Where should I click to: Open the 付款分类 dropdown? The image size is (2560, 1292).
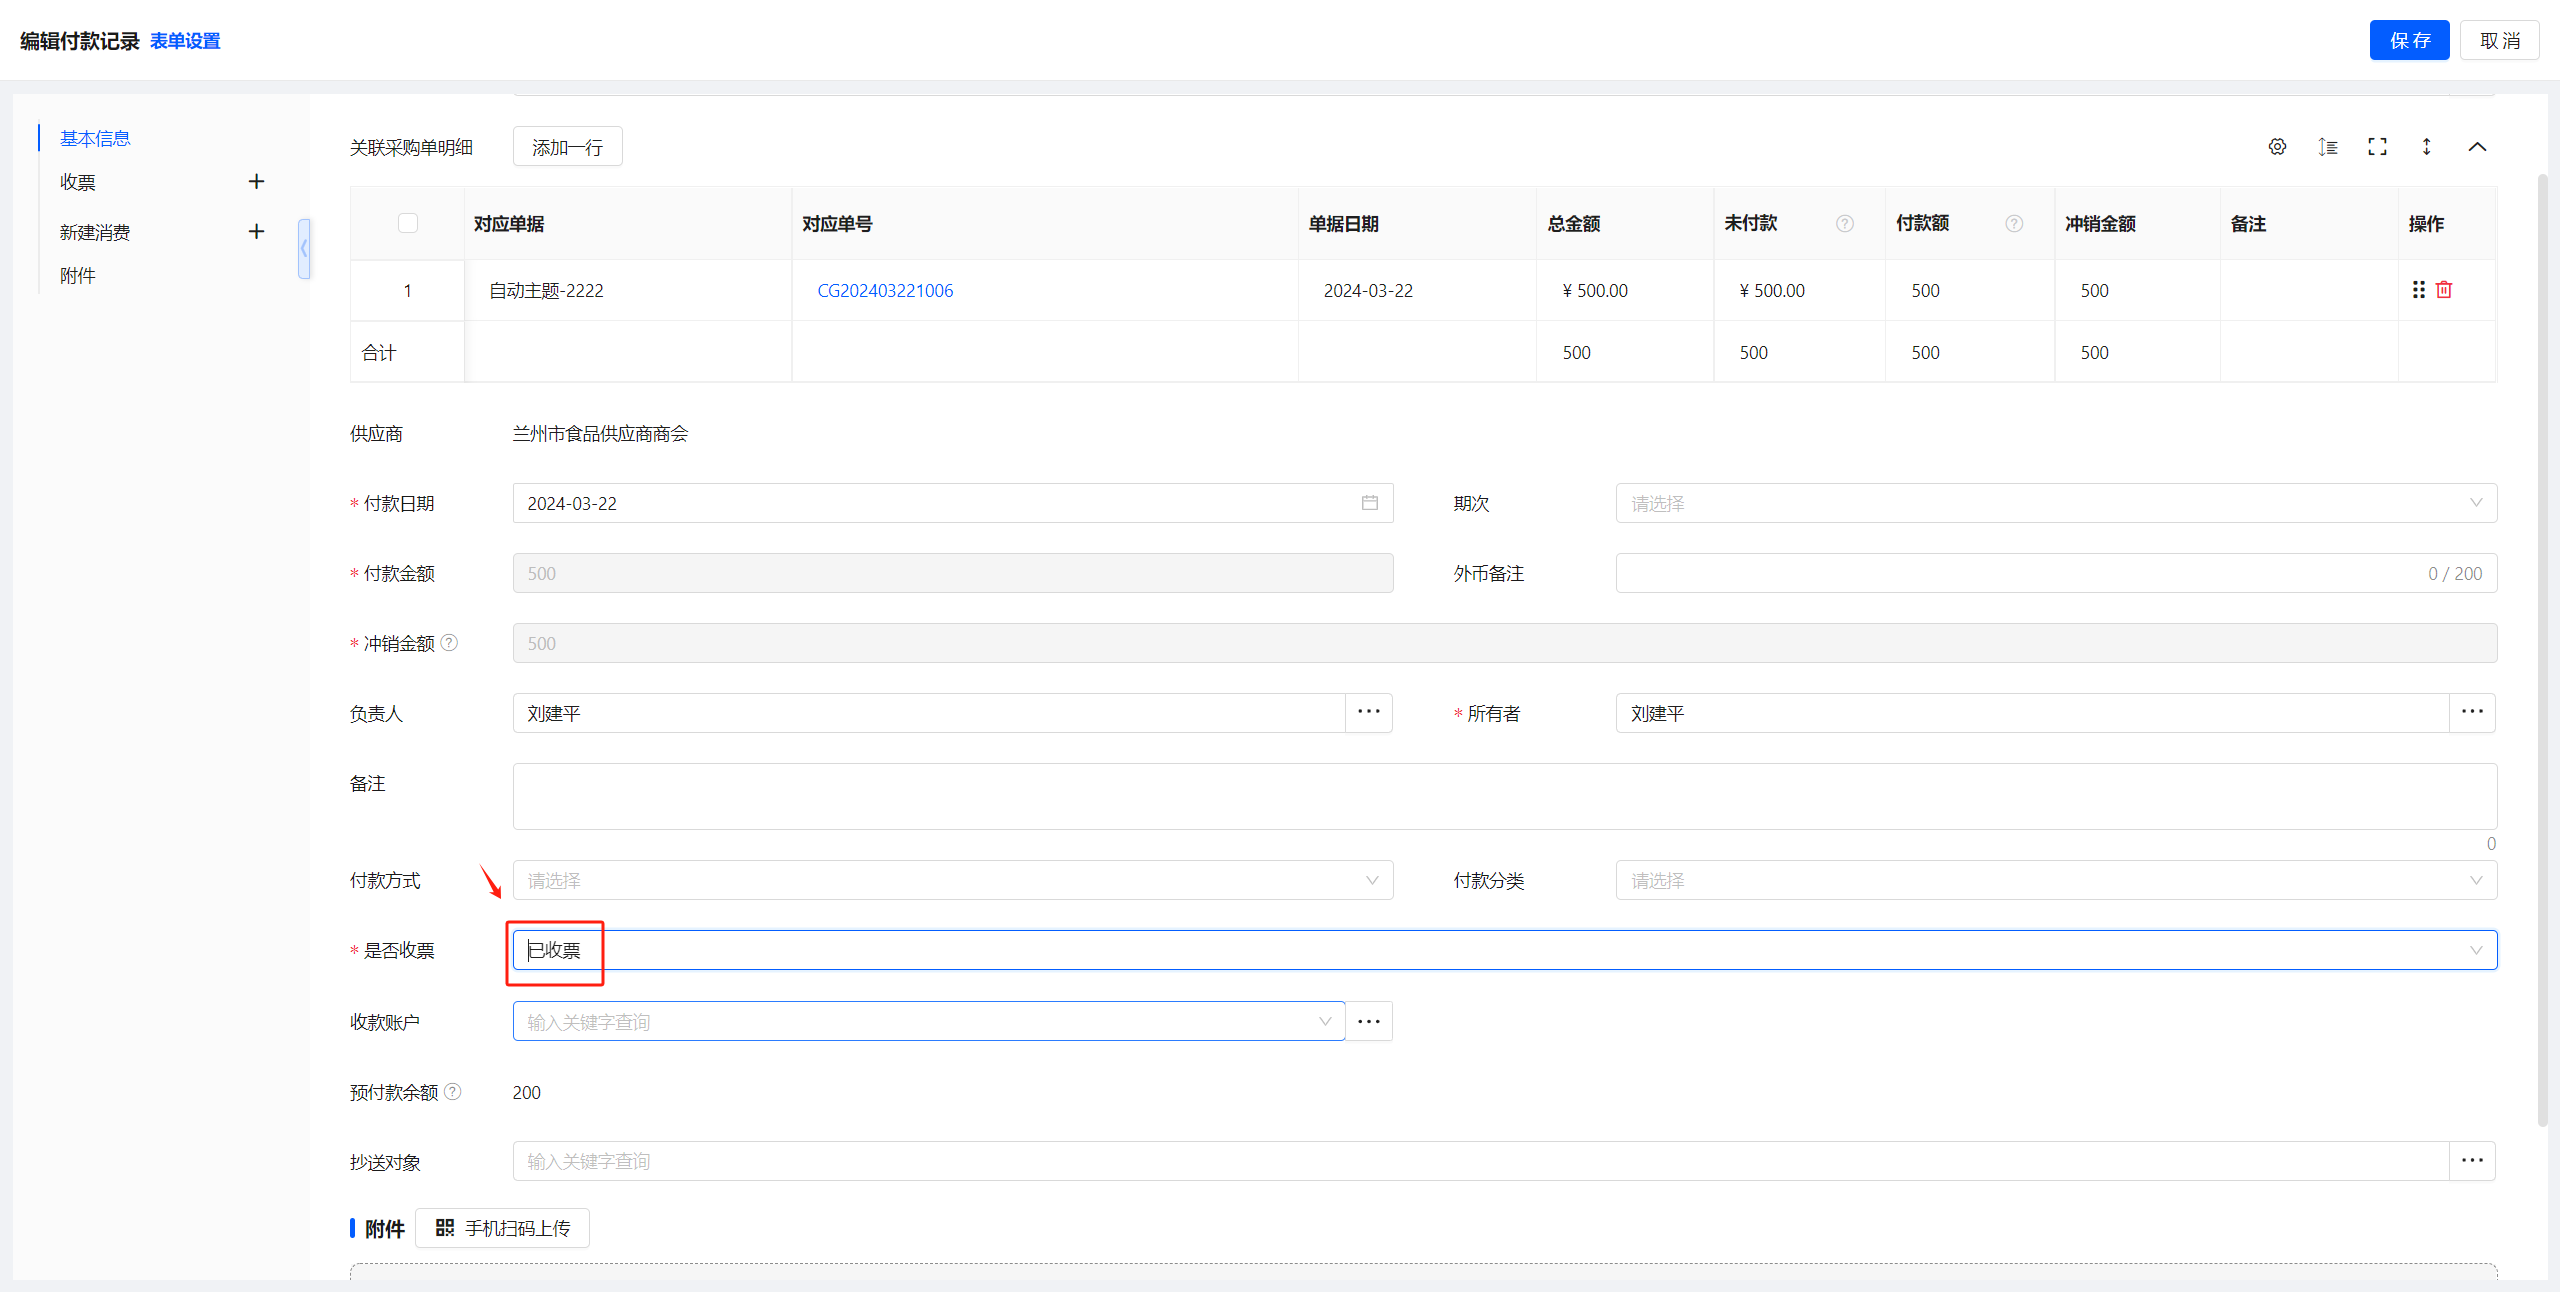click(2056, 880)
